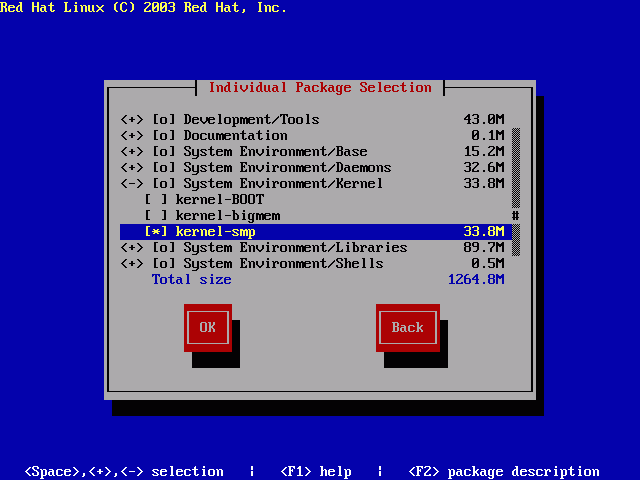Toggle the System Environment/Base checkbox
Image resolution: width=640 pixels, height=480 pixels.
[x=164, y=151]
